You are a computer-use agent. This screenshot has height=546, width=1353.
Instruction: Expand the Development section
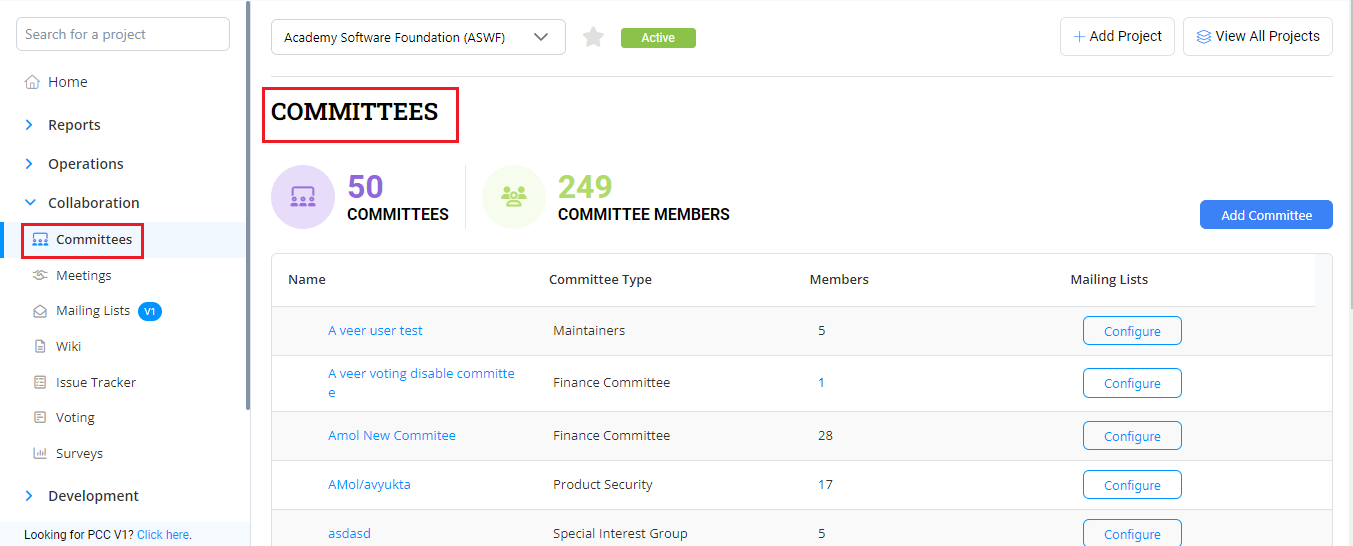pos(29,496)
